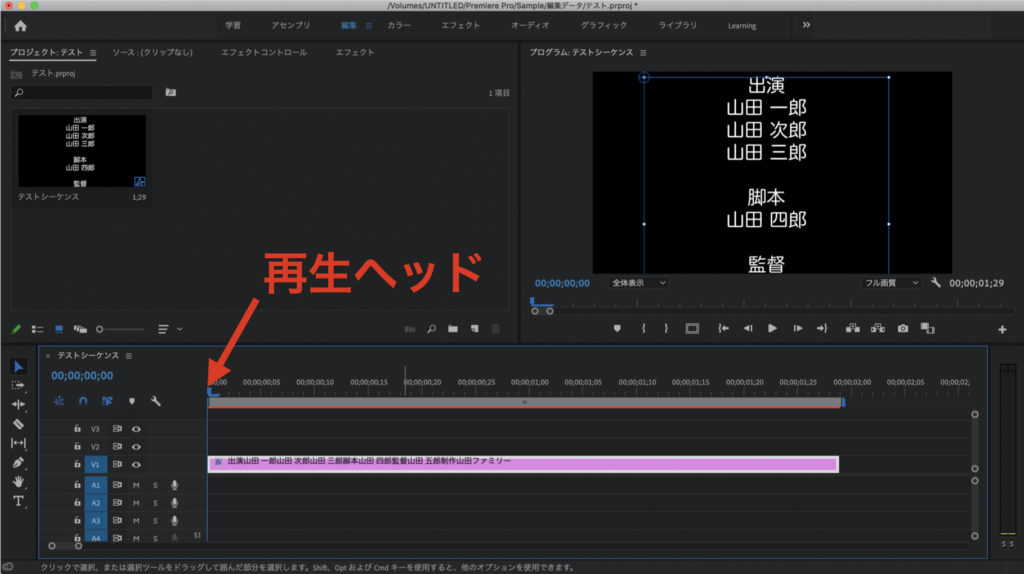1024x574 pixels.
Task: Click the New Item icon in the Project panel
Action: (475, 329)
